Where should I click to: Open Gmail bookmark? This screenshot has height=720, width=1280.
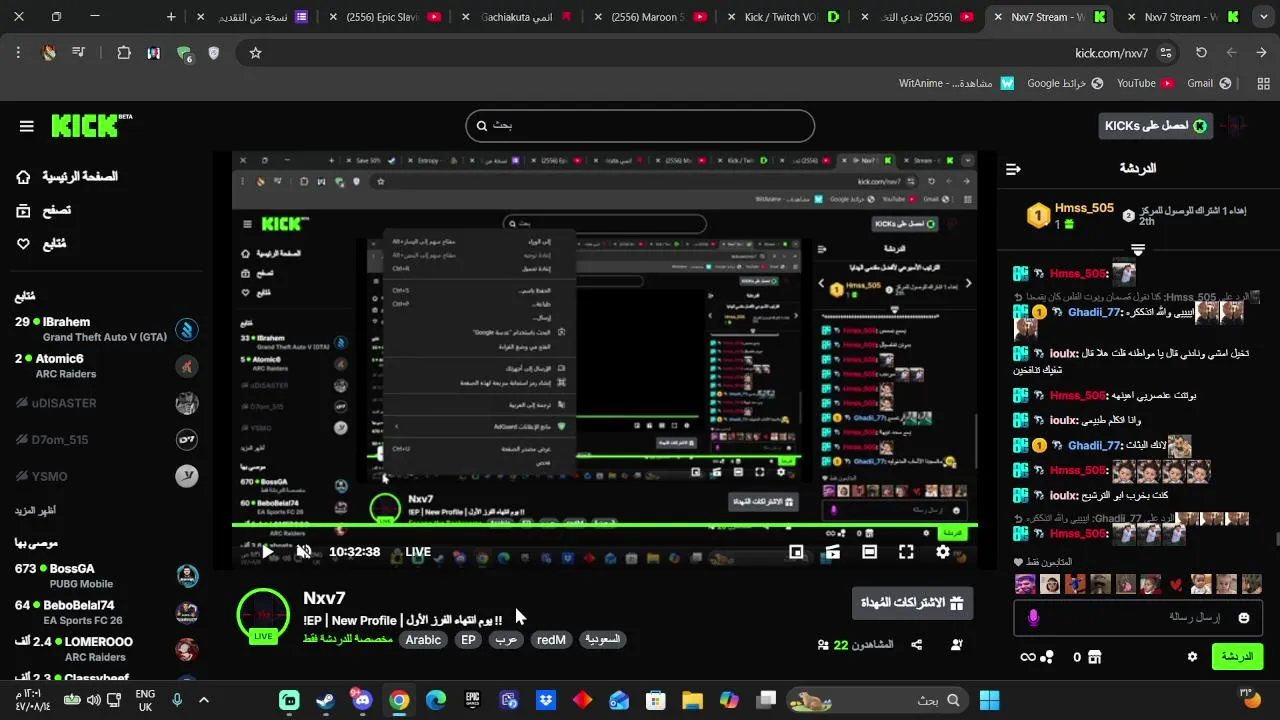click(x=1208, y=83)
